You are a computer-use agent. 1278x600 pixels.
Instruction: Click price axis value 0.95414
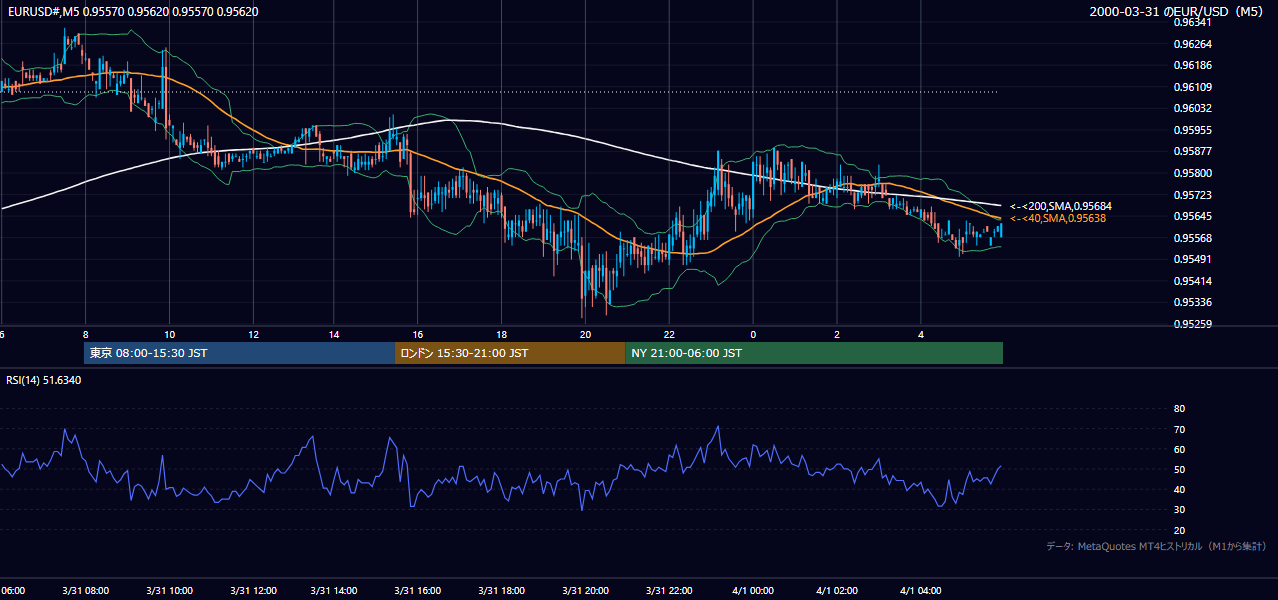coord(1192,281)
